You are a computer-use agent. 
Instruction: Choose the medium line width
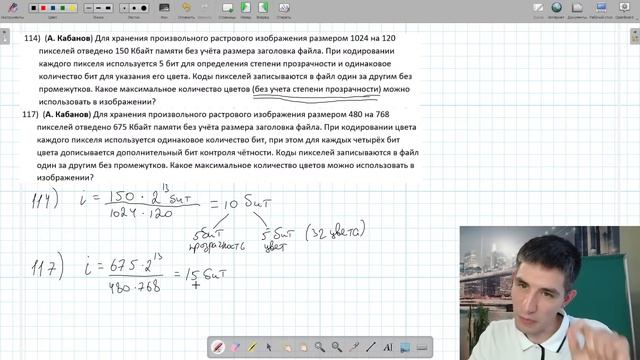tap(98, 8)
